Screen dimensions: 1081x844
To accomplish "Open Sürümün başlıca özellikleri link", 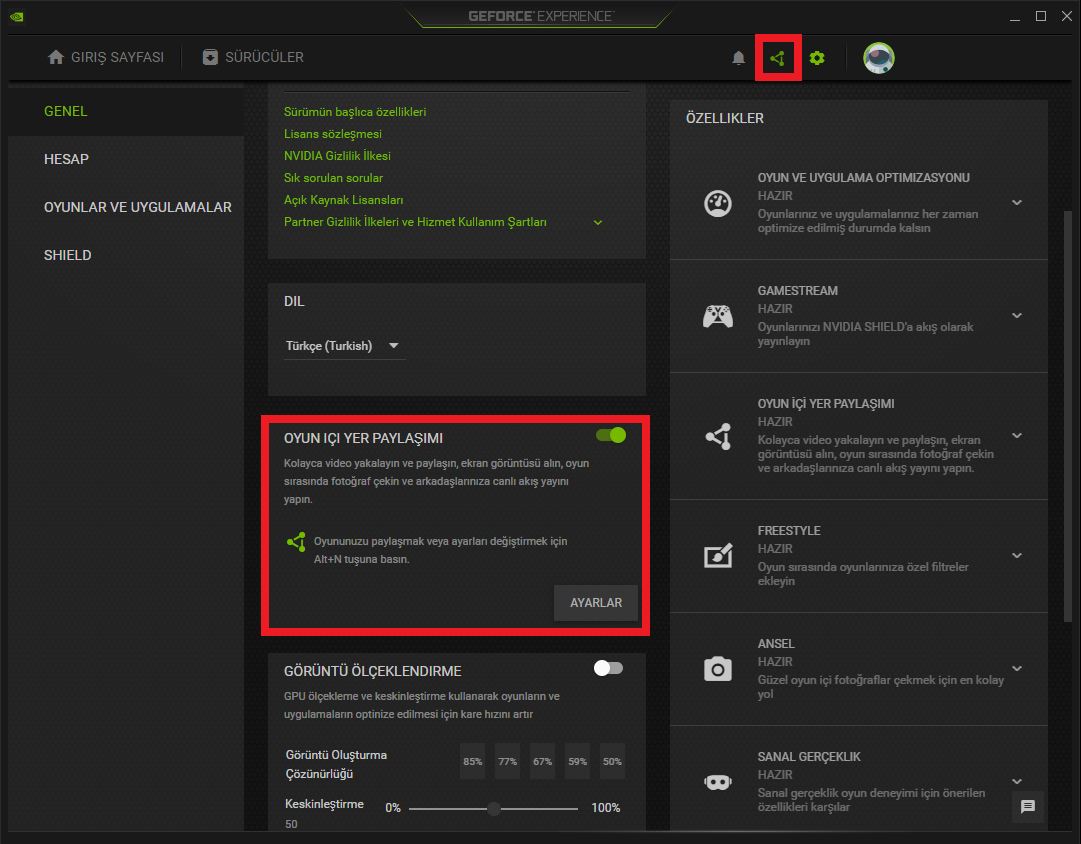I will pos(355,112).
